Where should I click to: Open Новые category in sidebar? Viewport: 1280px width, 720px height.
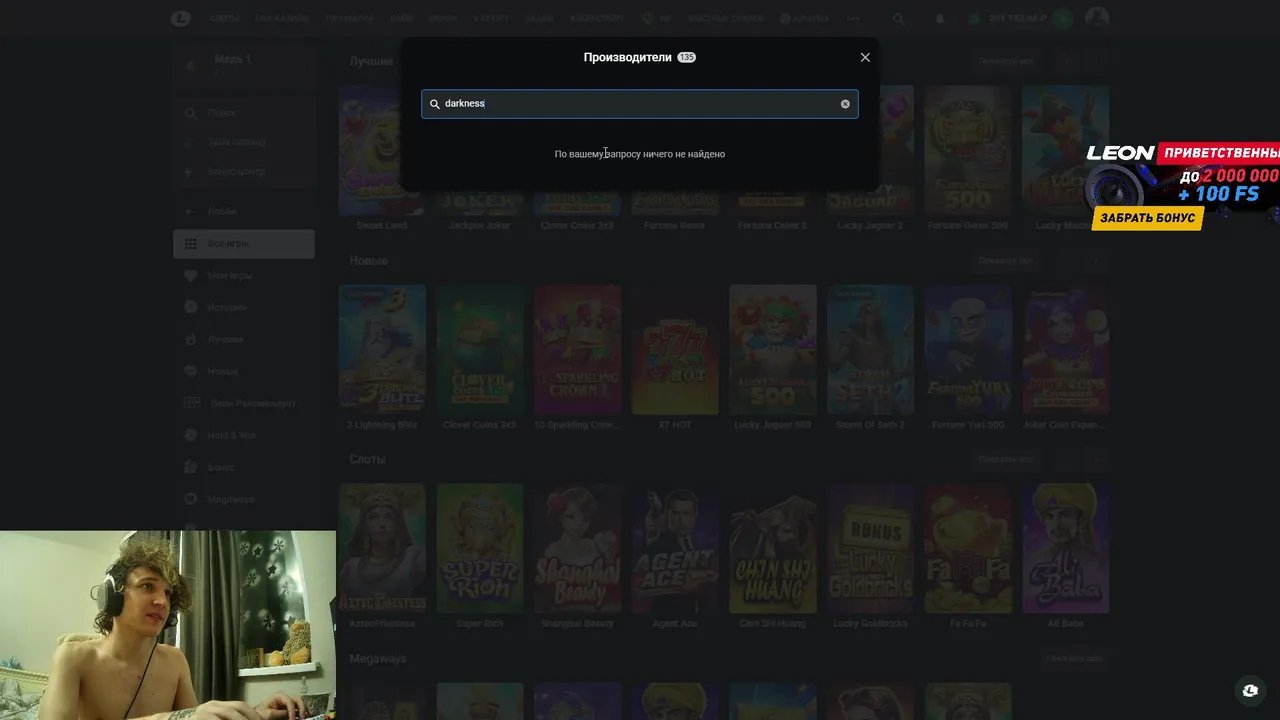pos(244,371)
